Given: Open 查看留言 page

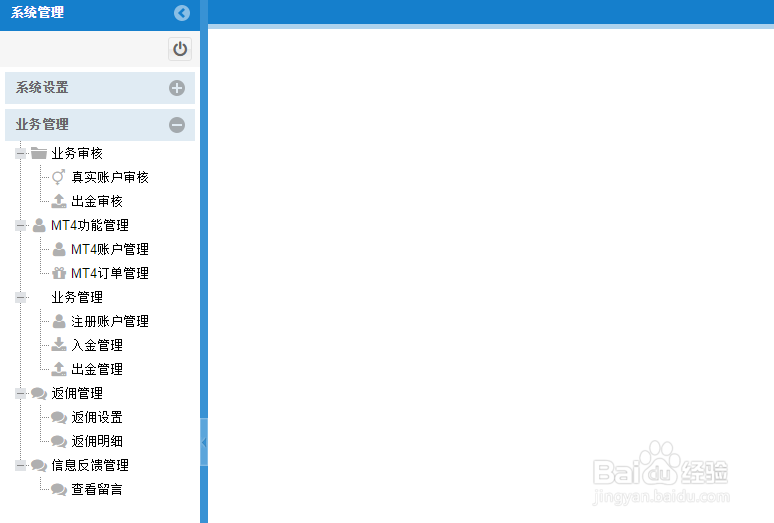Looking at the screenshot, I should (97, 489).
